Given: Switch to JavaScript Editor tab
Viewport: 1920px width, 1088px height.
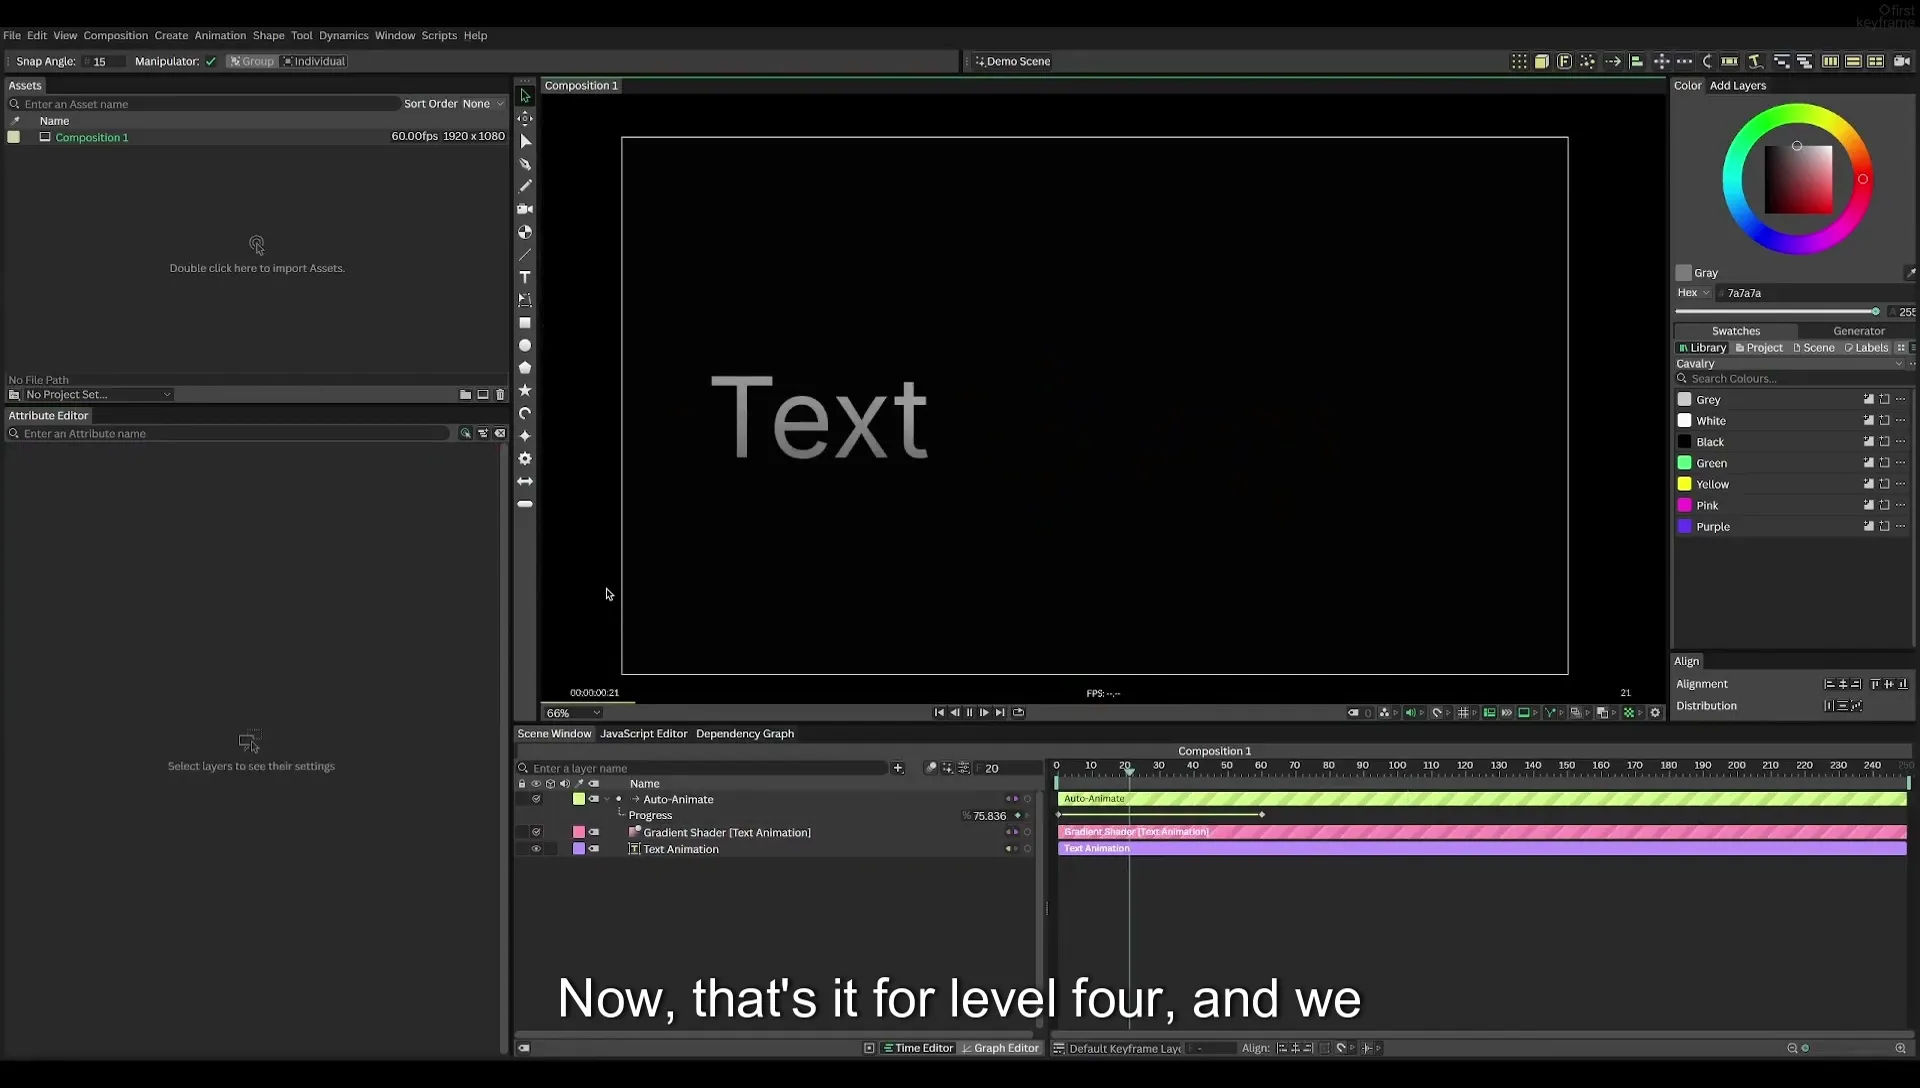Looking at the screenshot, I should (x=643, y=734).
